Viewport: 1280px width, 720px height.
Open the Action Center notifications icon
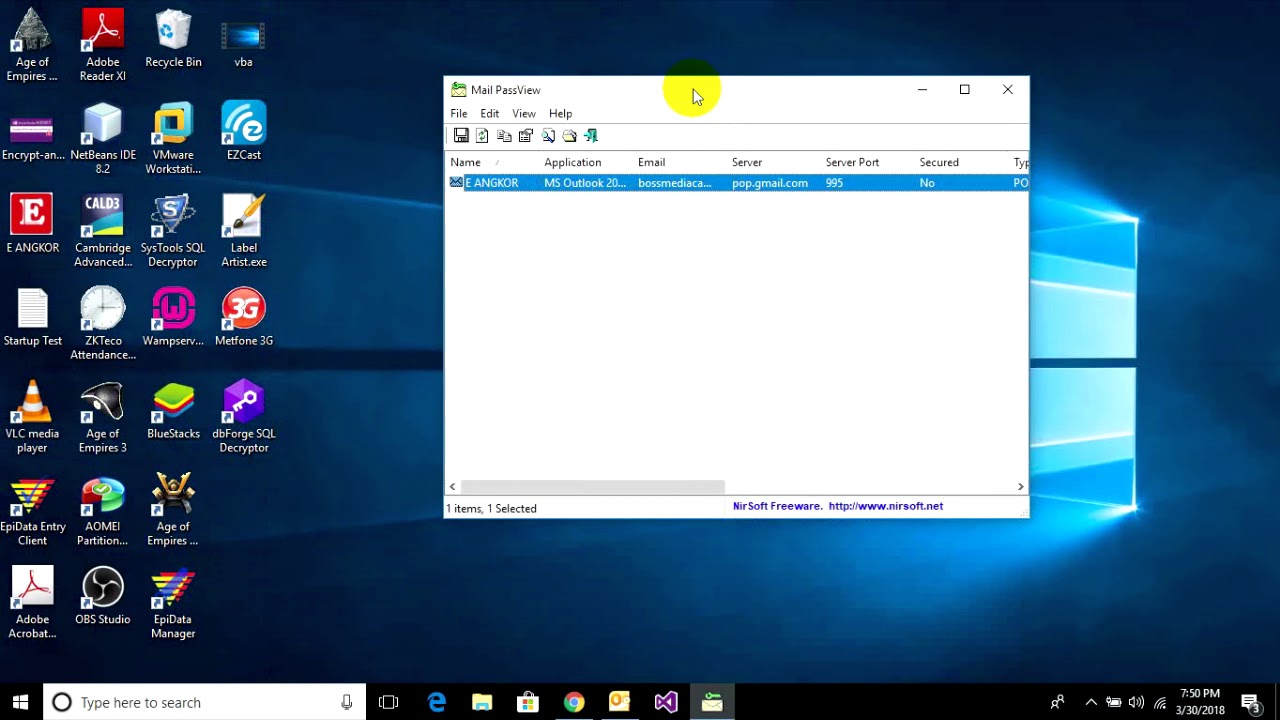[x=1249, y=702]
